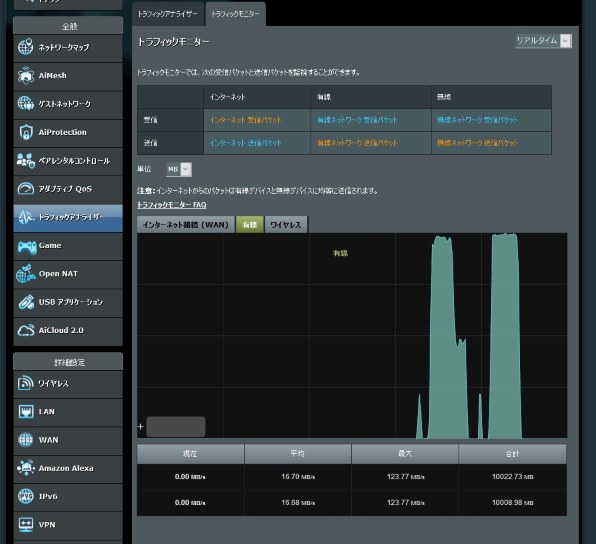This screenshot has width=596, height=544.
Task: Click the AiCloud 2.0 cloud icon
Action: pos(25,330)
